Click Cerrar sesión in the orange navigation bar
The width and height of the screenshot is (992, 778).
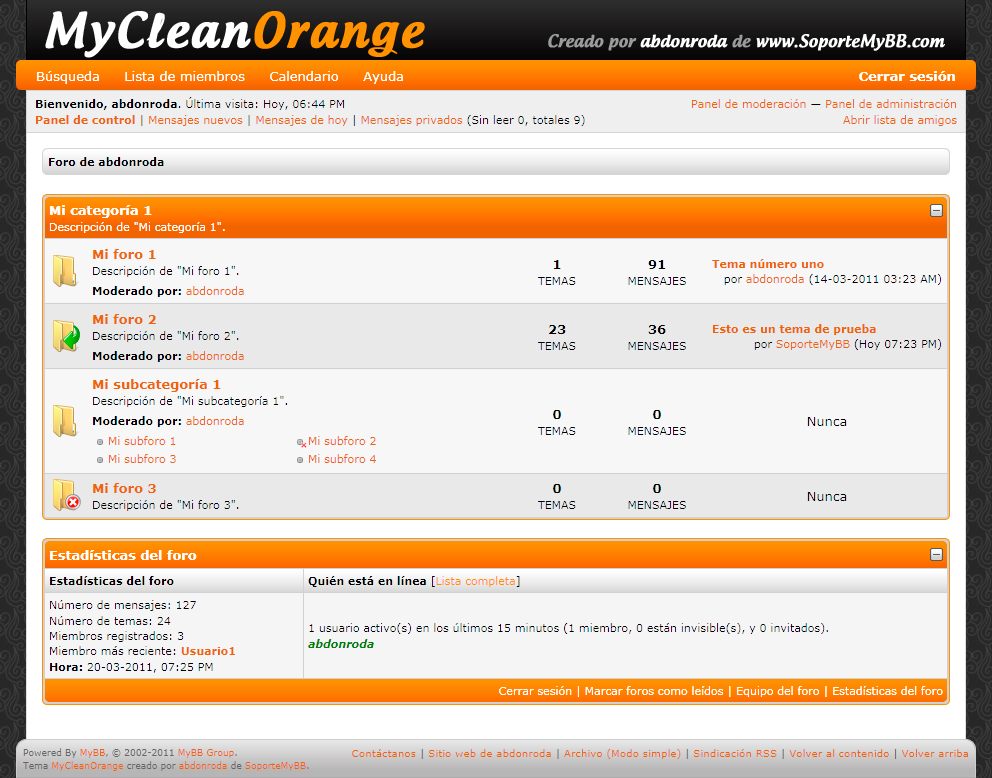(907, 76)
